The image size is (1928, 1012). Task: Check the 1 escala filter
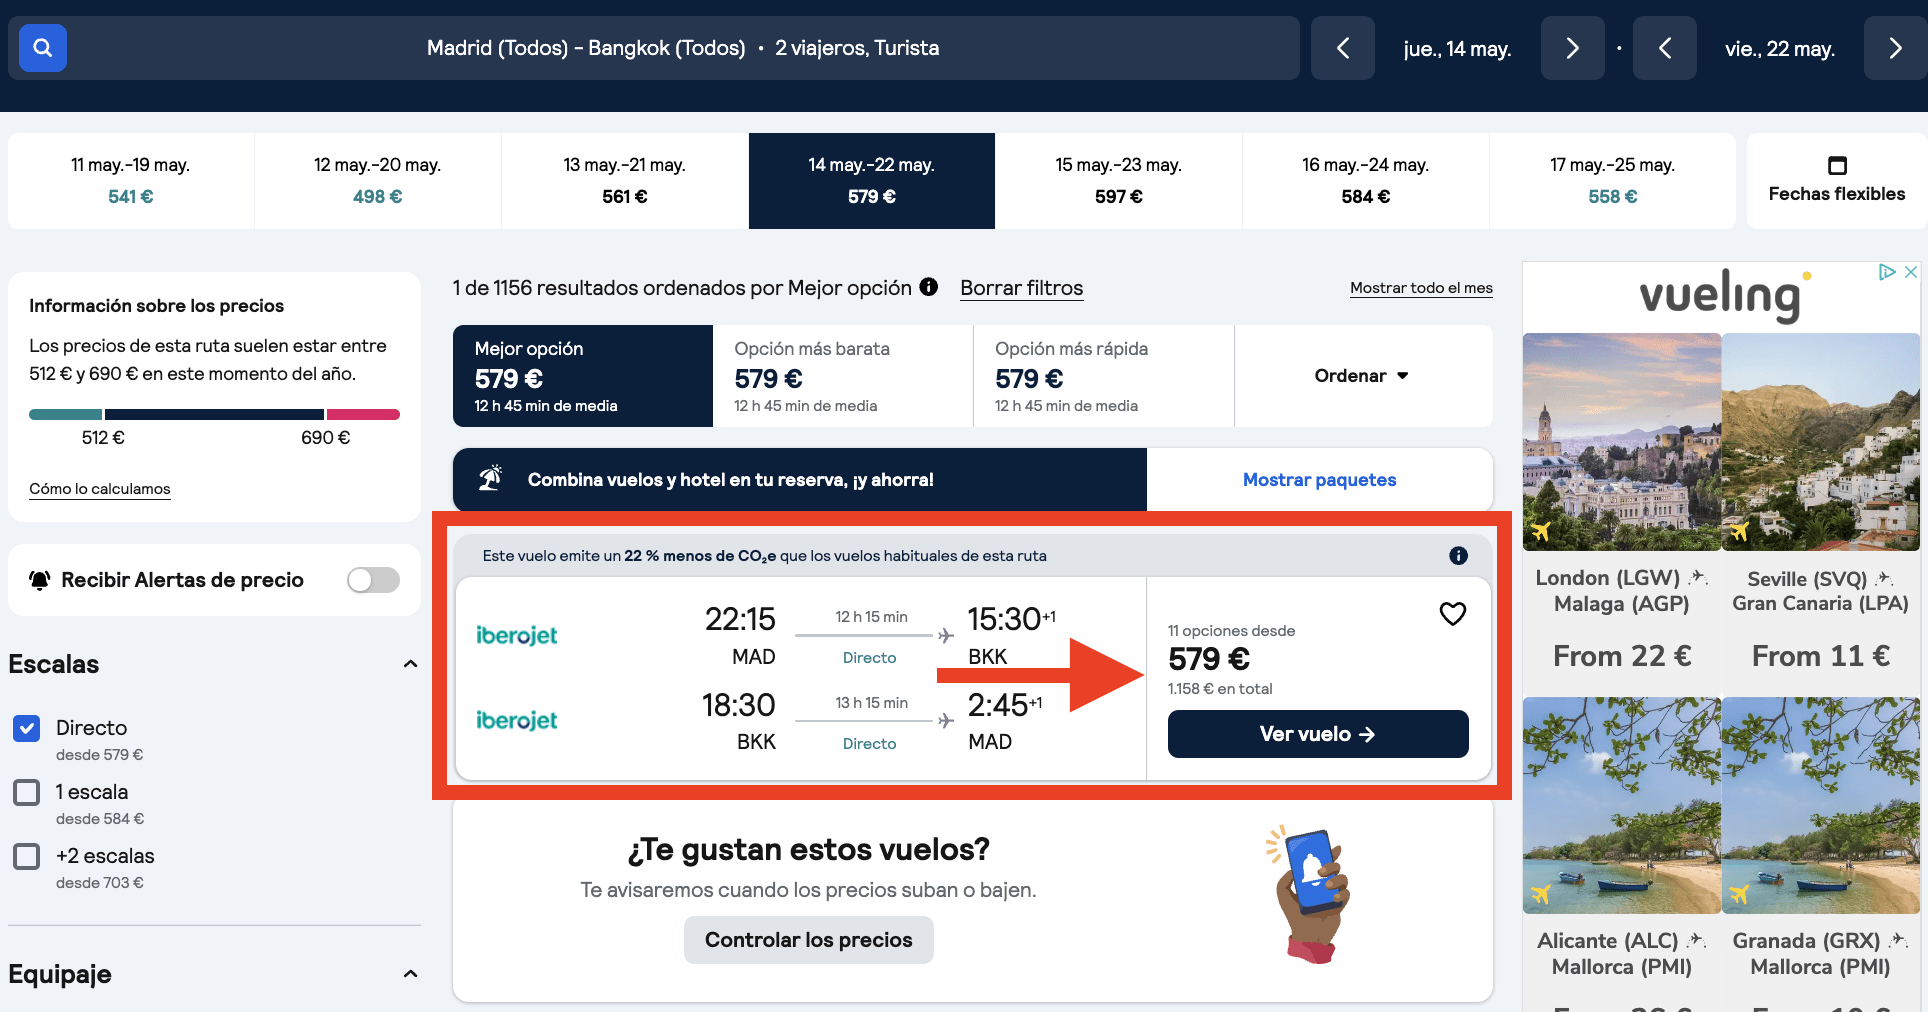(27, 792)
